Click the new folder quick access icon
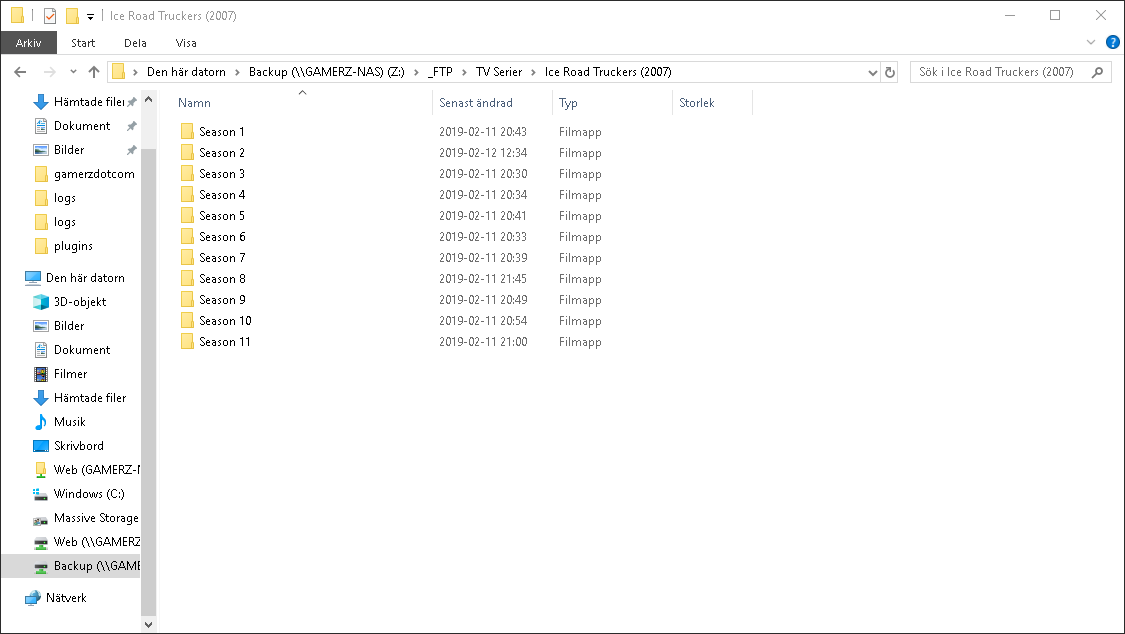 click(72, 15)
